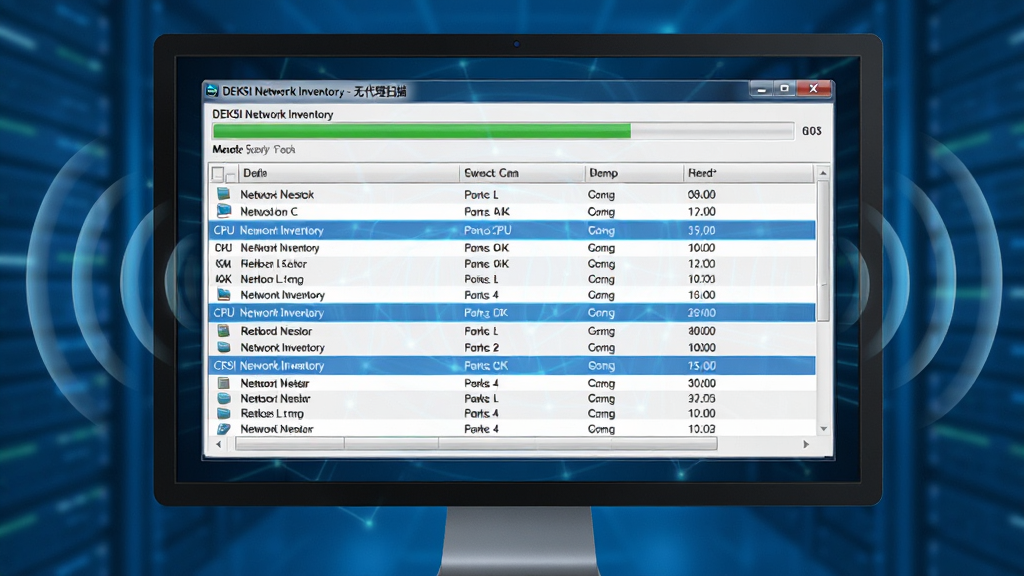
Task: Click the Grmg cell in Retlood row
Action: click(x=601, y=331)
